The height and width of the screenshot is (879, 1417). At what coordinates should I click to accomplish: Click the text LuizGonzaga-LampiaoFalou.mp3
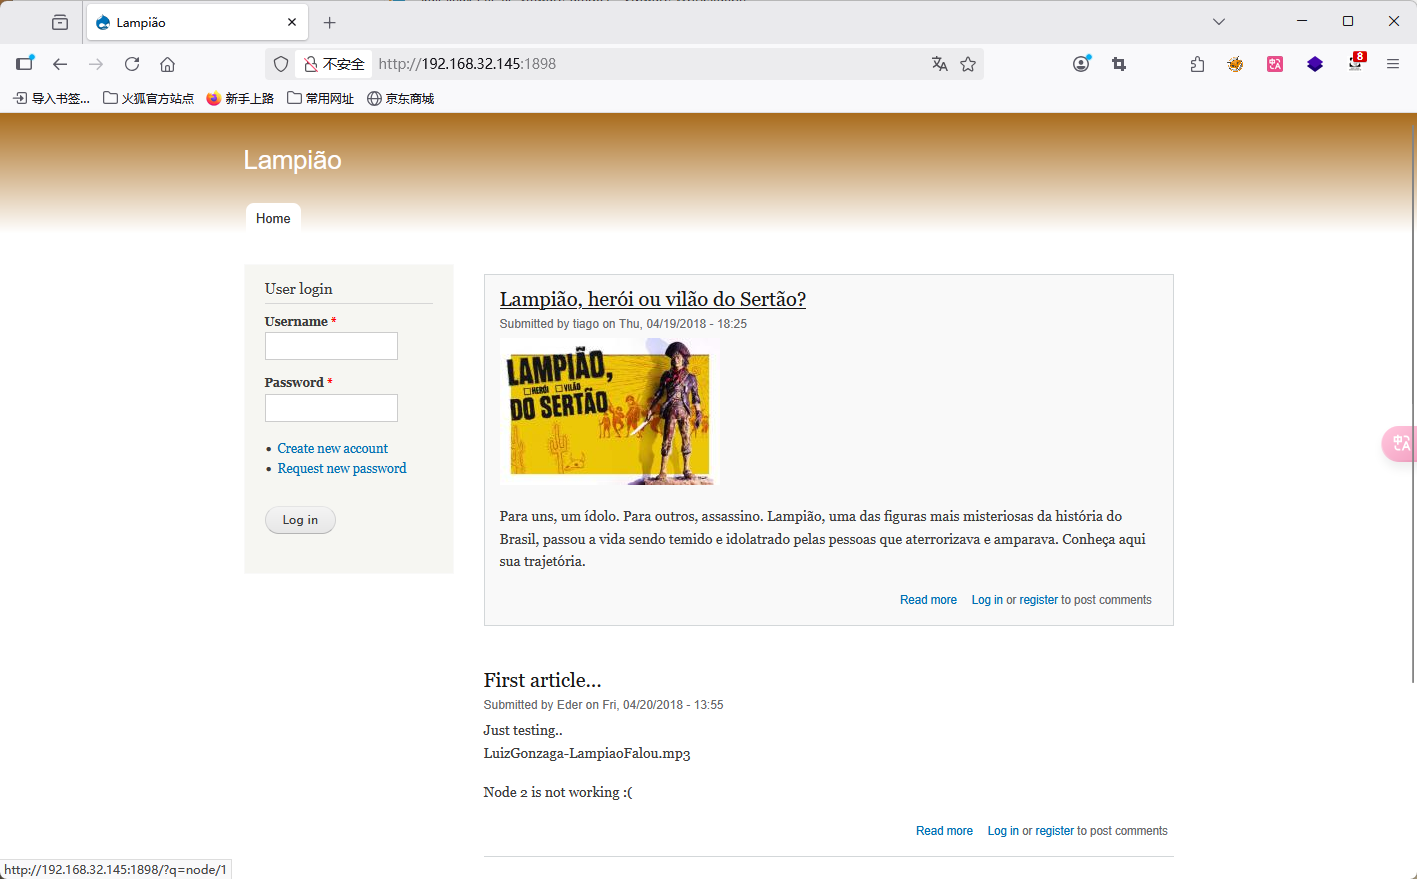point(587,753)
